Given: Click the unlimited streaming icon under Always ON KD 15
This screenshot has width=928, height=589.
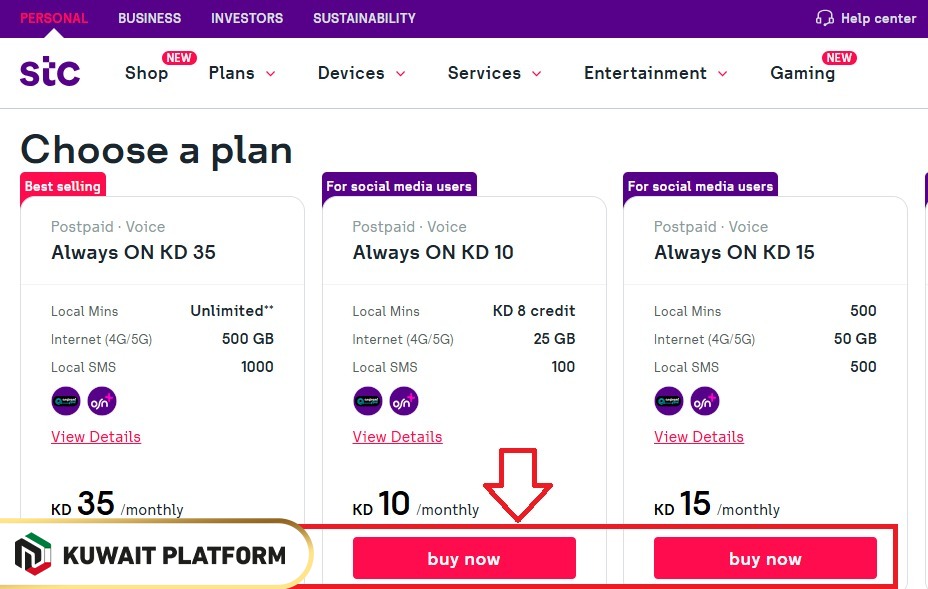Looking at the screenshot, I should (669, 400).
